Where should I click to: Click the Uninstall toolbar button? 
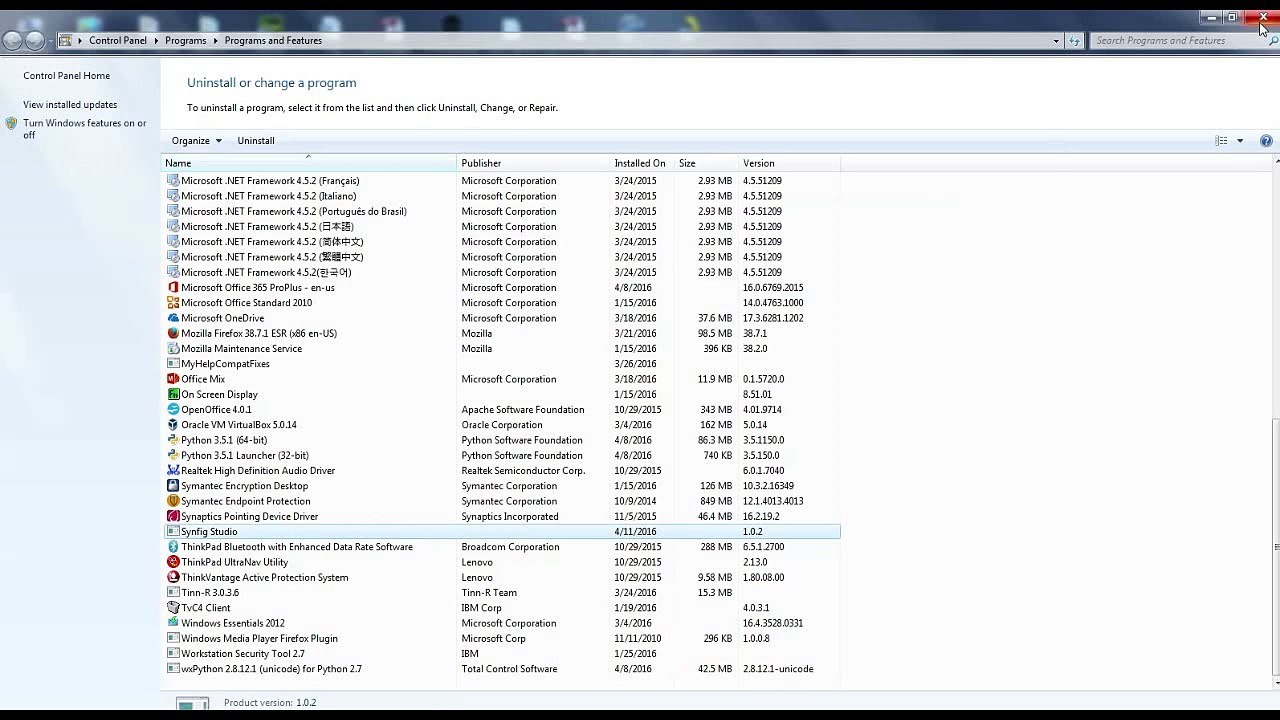point(256,141)
